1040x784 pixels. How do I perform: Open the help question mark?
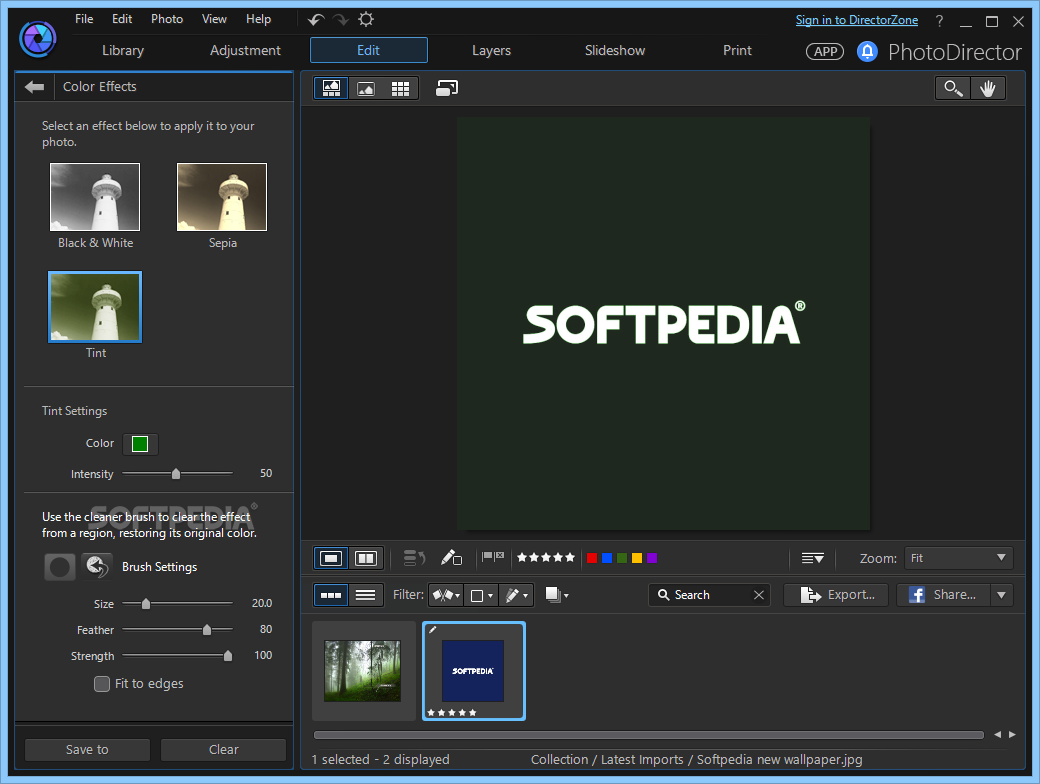click(x=939, y=21)
